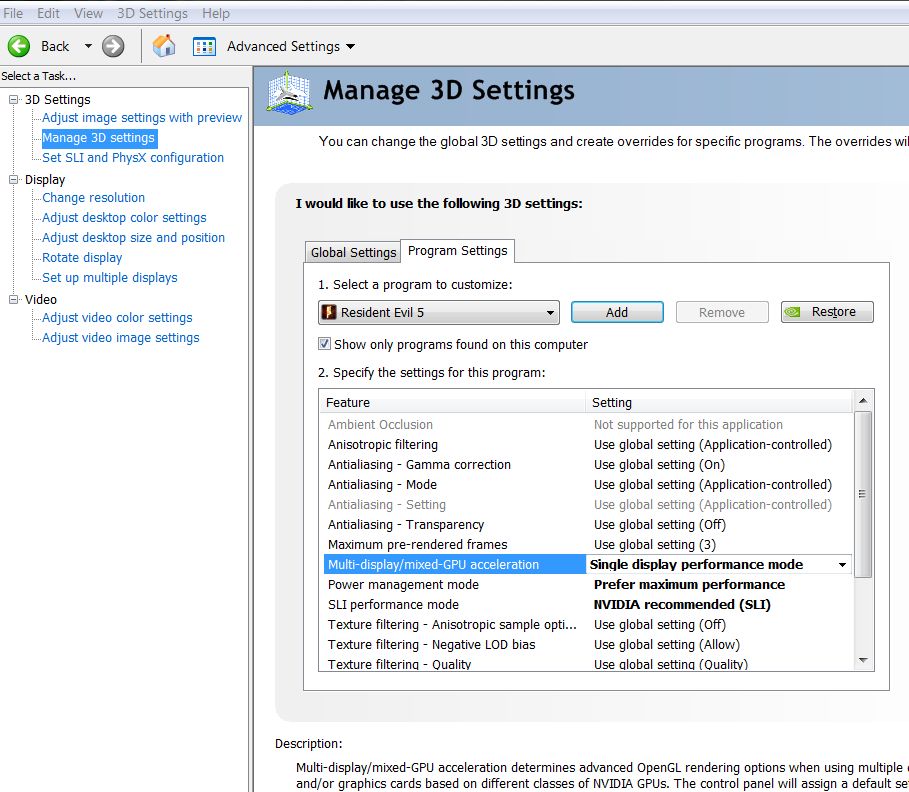Open the 3D Settings menu
This screenshot has width=909, height=792.
click(x=152, y=13)
